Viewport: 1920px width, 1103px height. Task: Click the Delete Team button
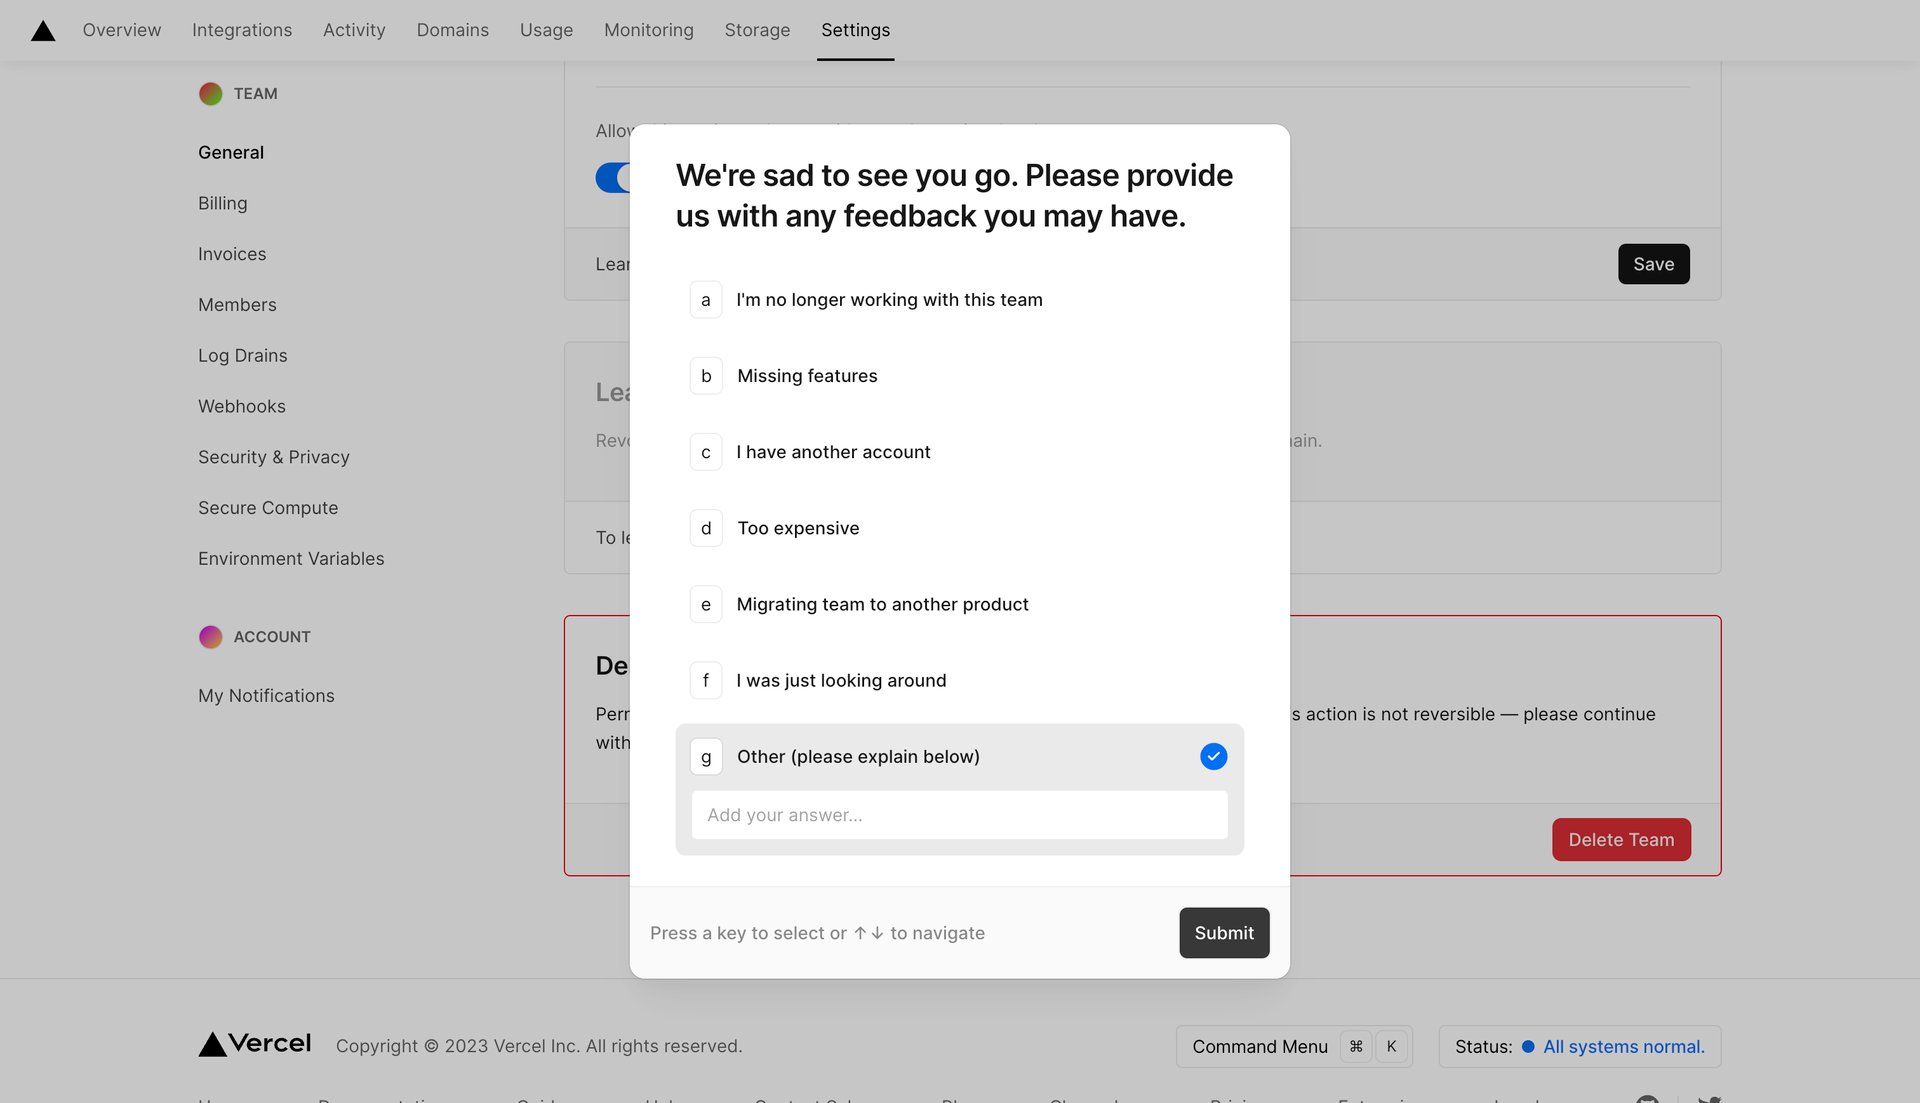pos(1621,839)
